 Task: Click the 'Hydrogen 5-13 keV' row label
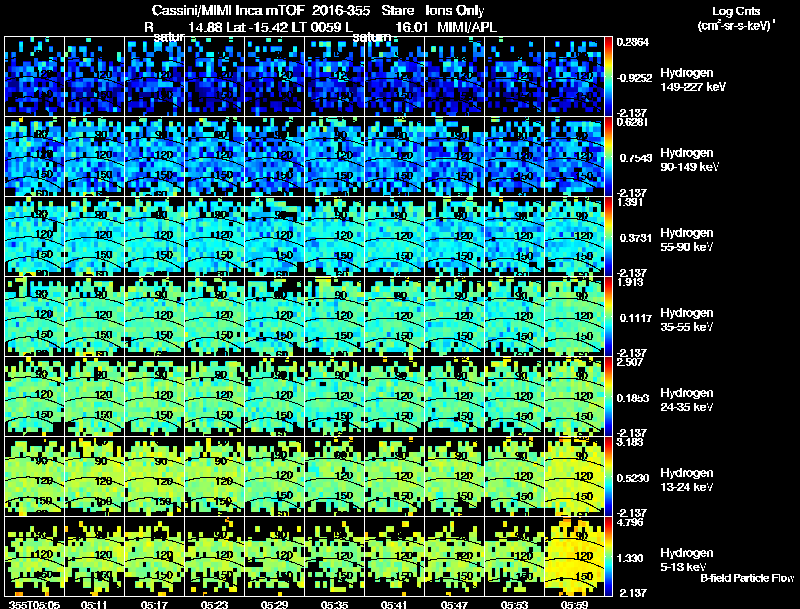tap(687, 560)
